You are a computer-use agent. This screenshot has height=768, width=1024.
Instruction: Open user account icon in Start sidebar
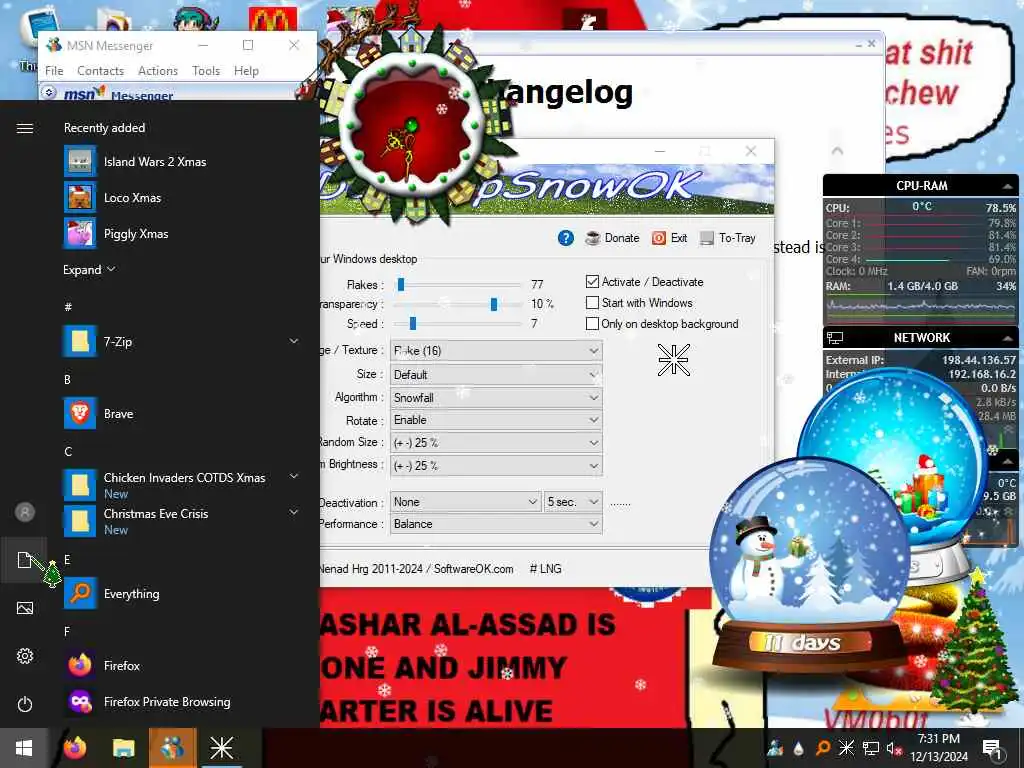tap(25, 512)
